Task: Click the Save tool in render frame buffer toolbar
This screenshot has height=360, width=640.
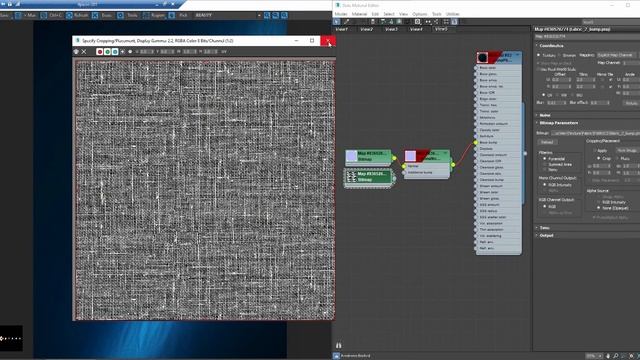Action: 4,15
